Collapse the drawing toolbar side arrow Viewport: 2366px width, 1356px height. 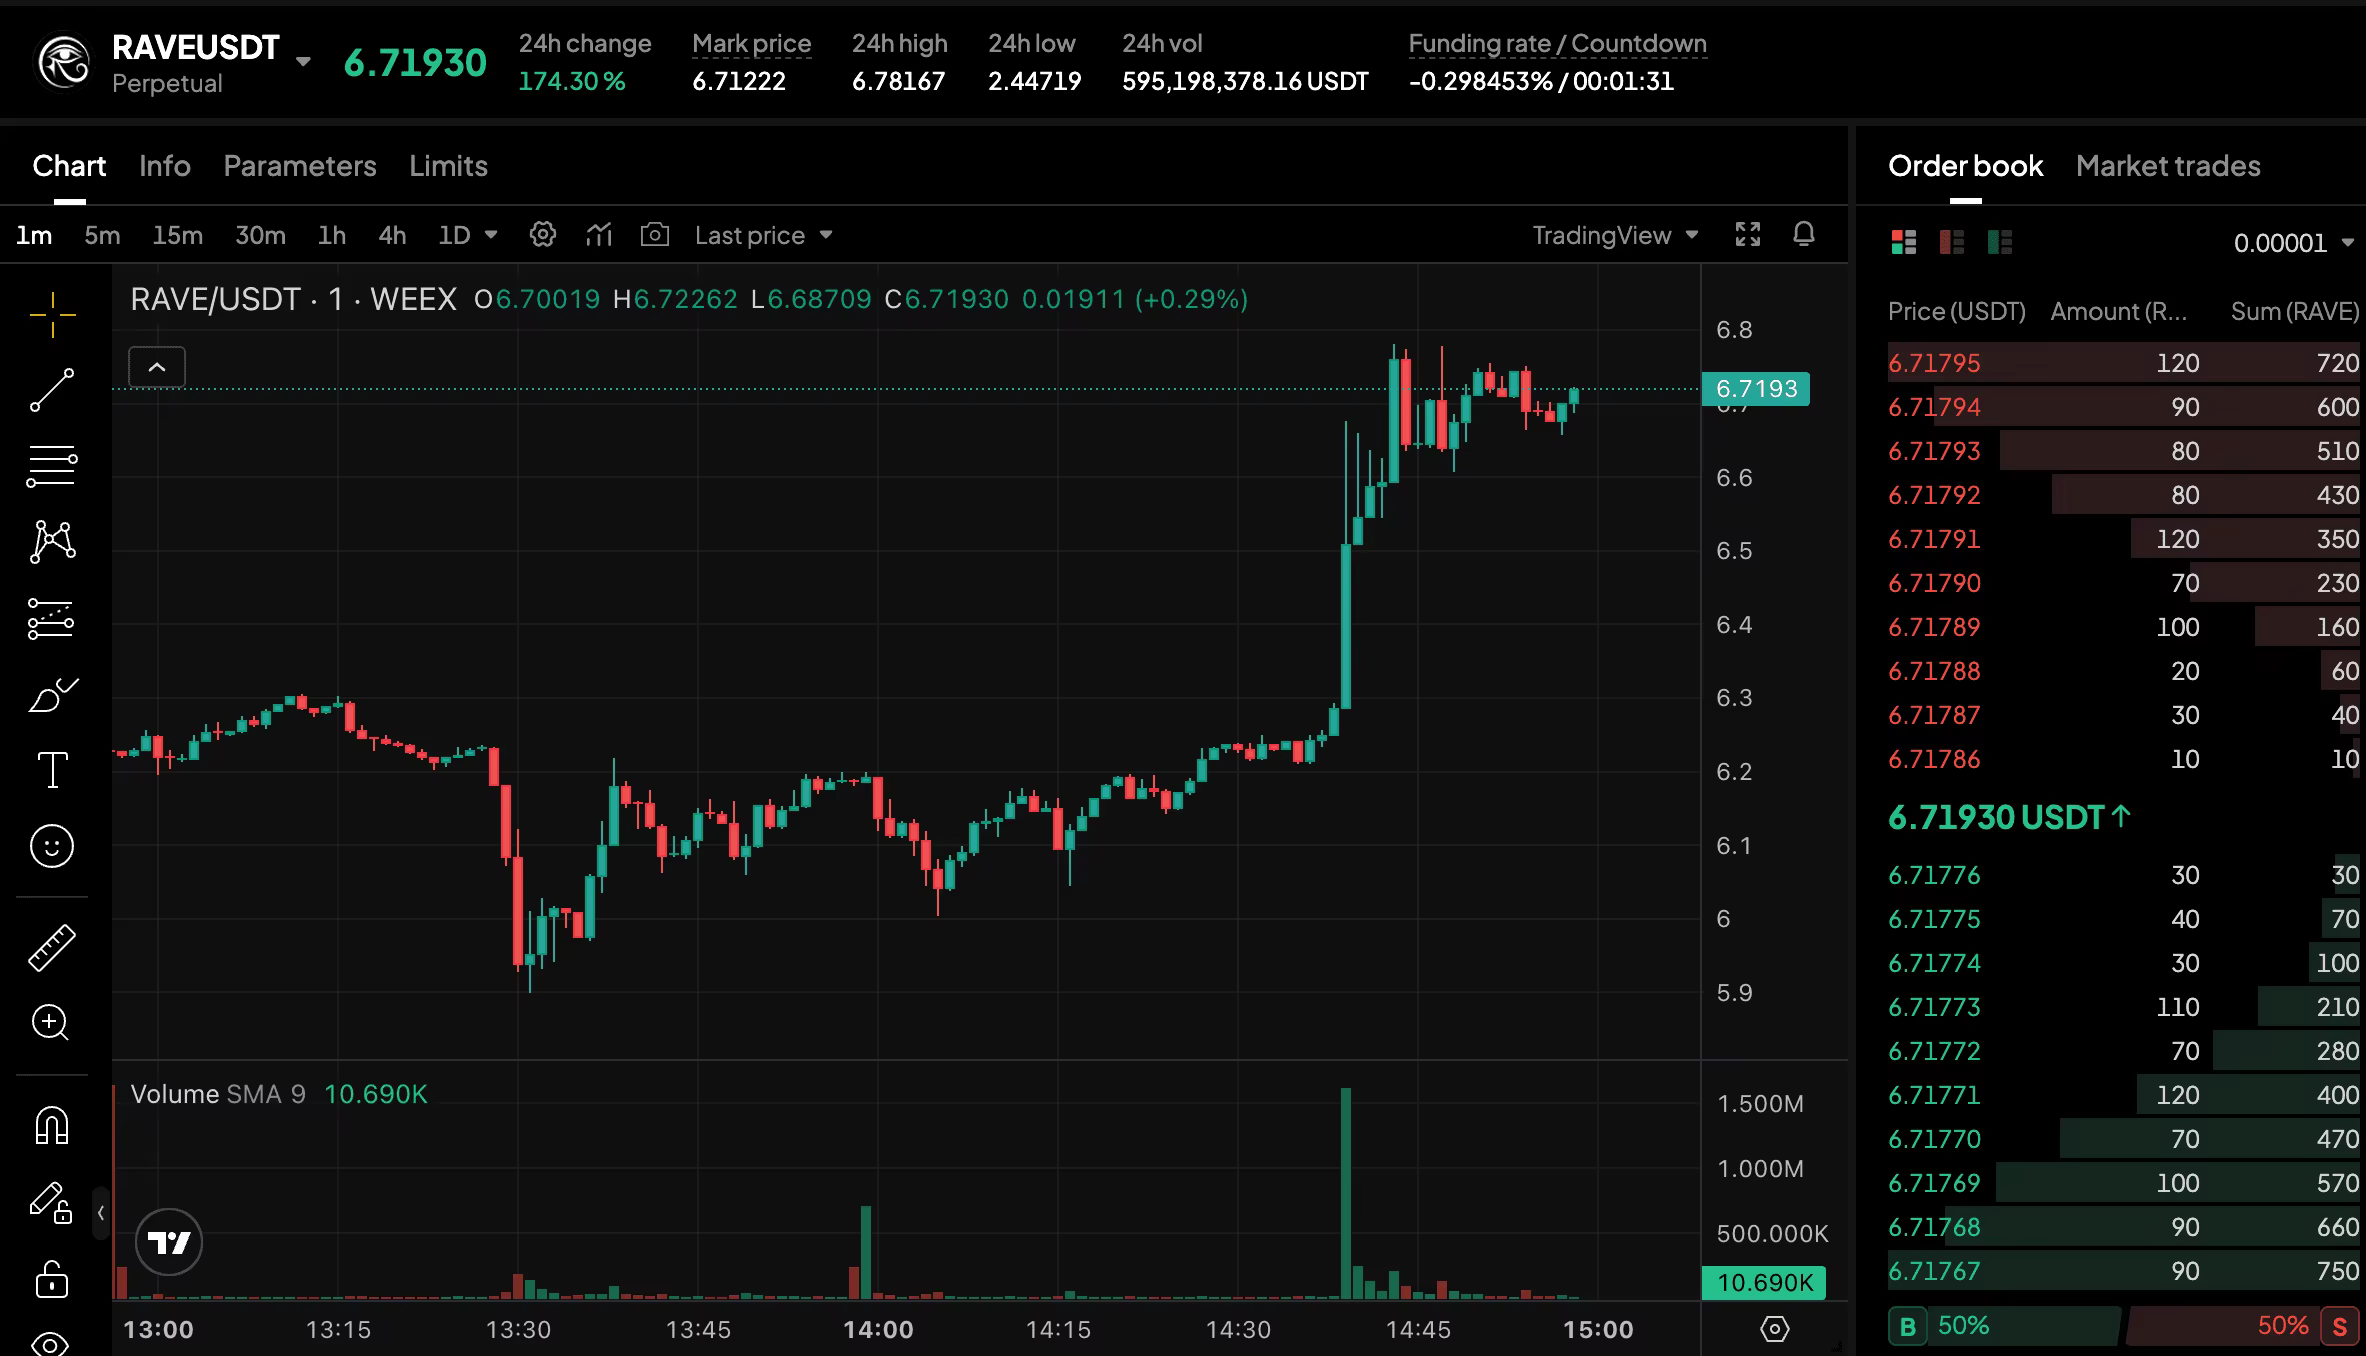[x=101, y=1213]
